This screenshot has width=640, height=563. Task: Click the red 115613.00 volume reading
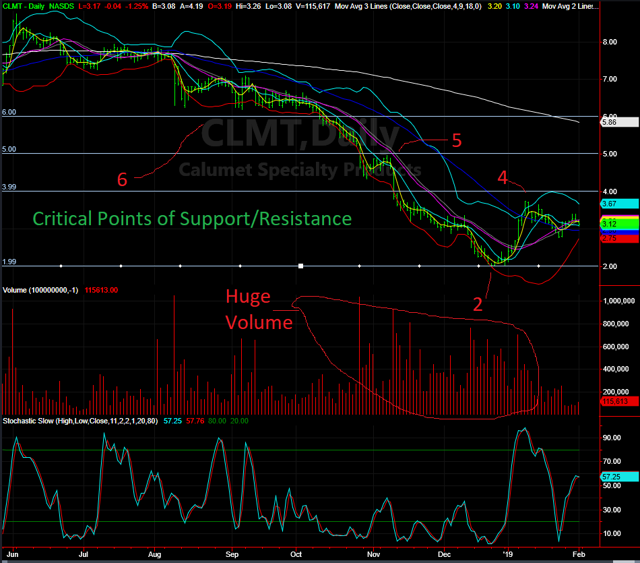[x=101, y=290]
